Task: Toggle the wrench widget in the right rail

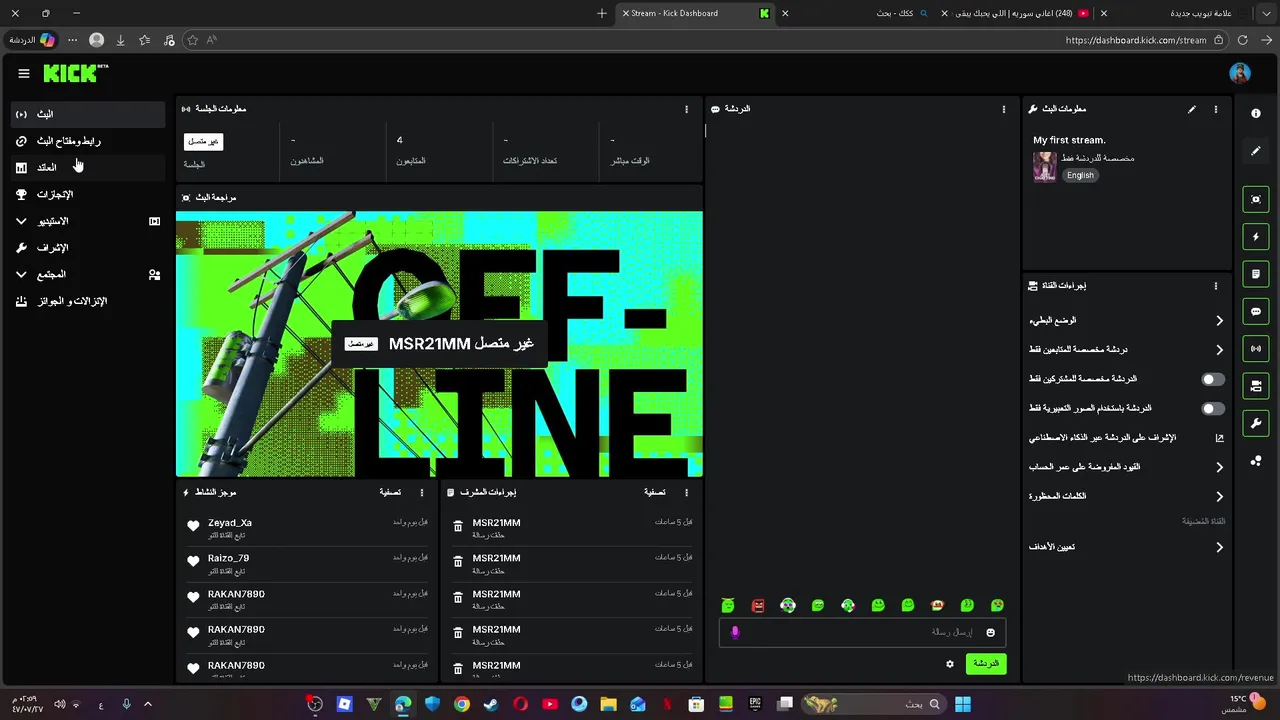Action: pos(1256,424)
